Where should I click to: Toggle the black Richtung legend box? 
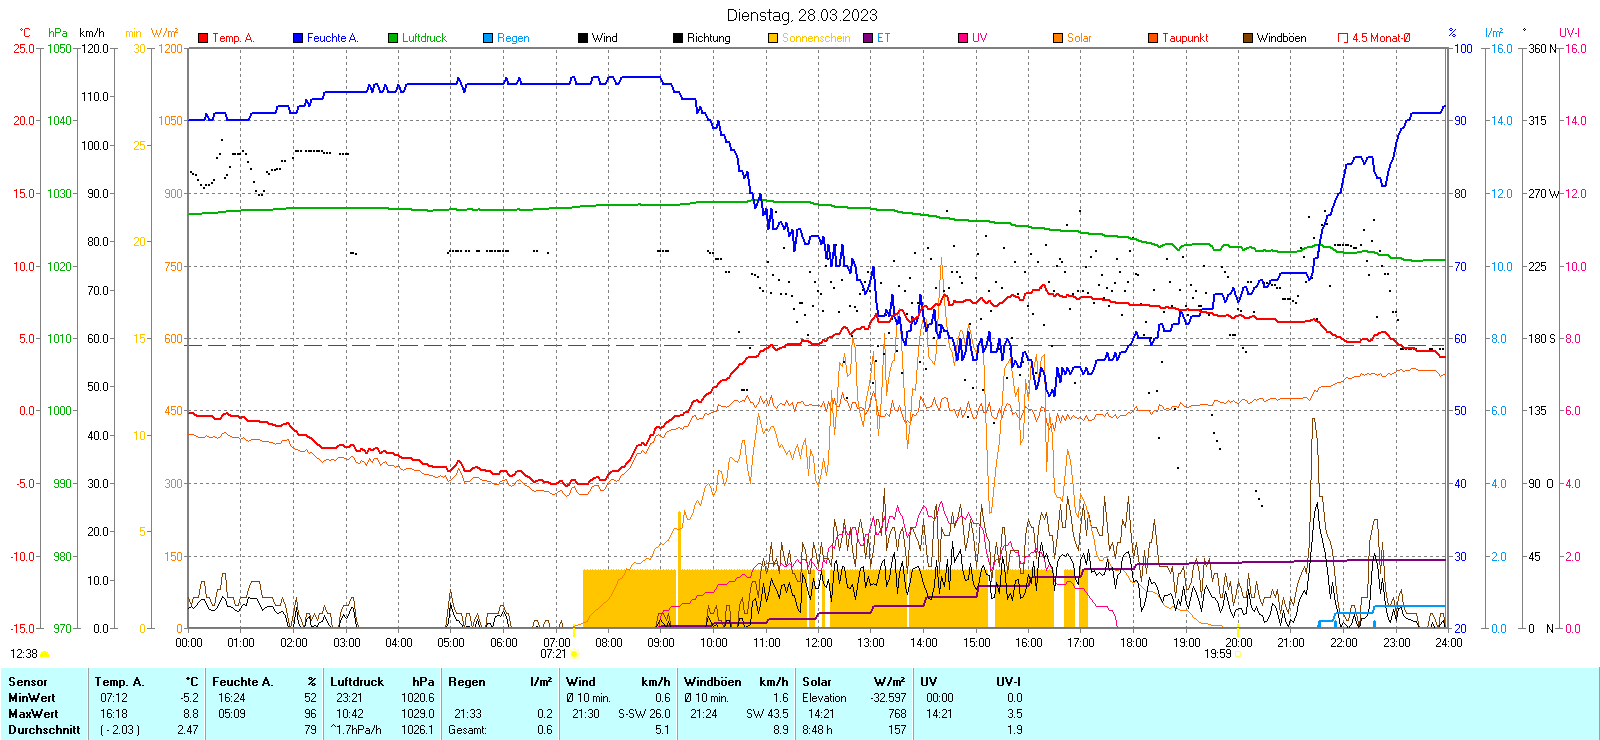point(678,38)
